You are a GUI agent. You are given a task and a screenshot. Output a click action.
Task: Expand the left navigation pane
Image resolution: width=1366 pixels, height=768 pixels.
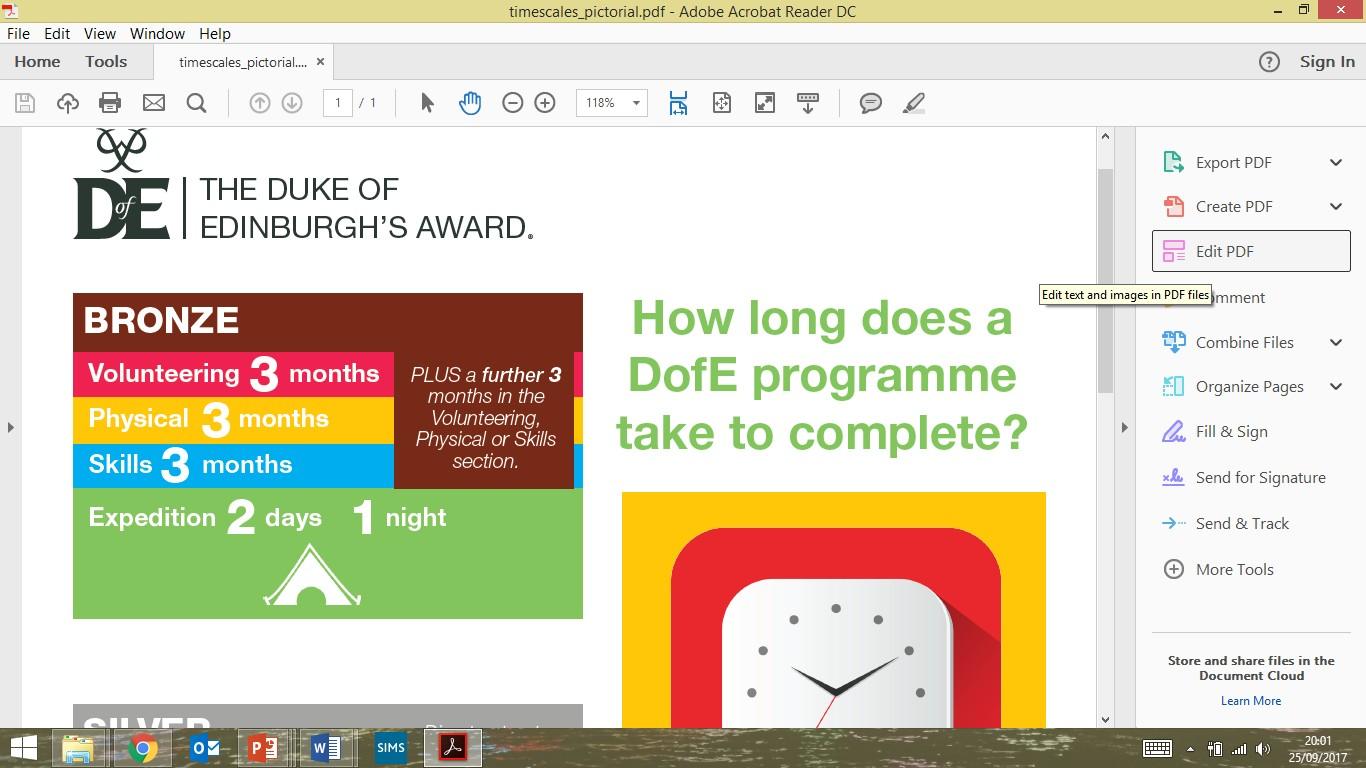point(11,427)
